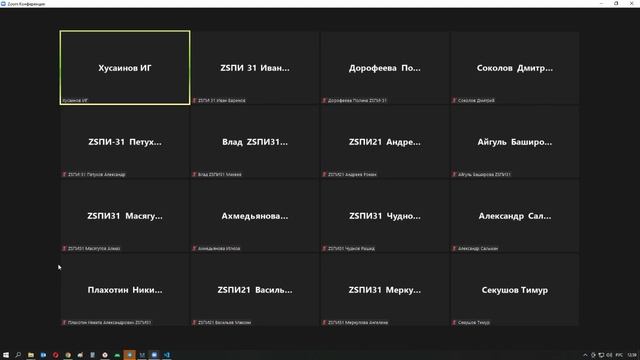Restore down the Zoom conference window

[616, 3]
